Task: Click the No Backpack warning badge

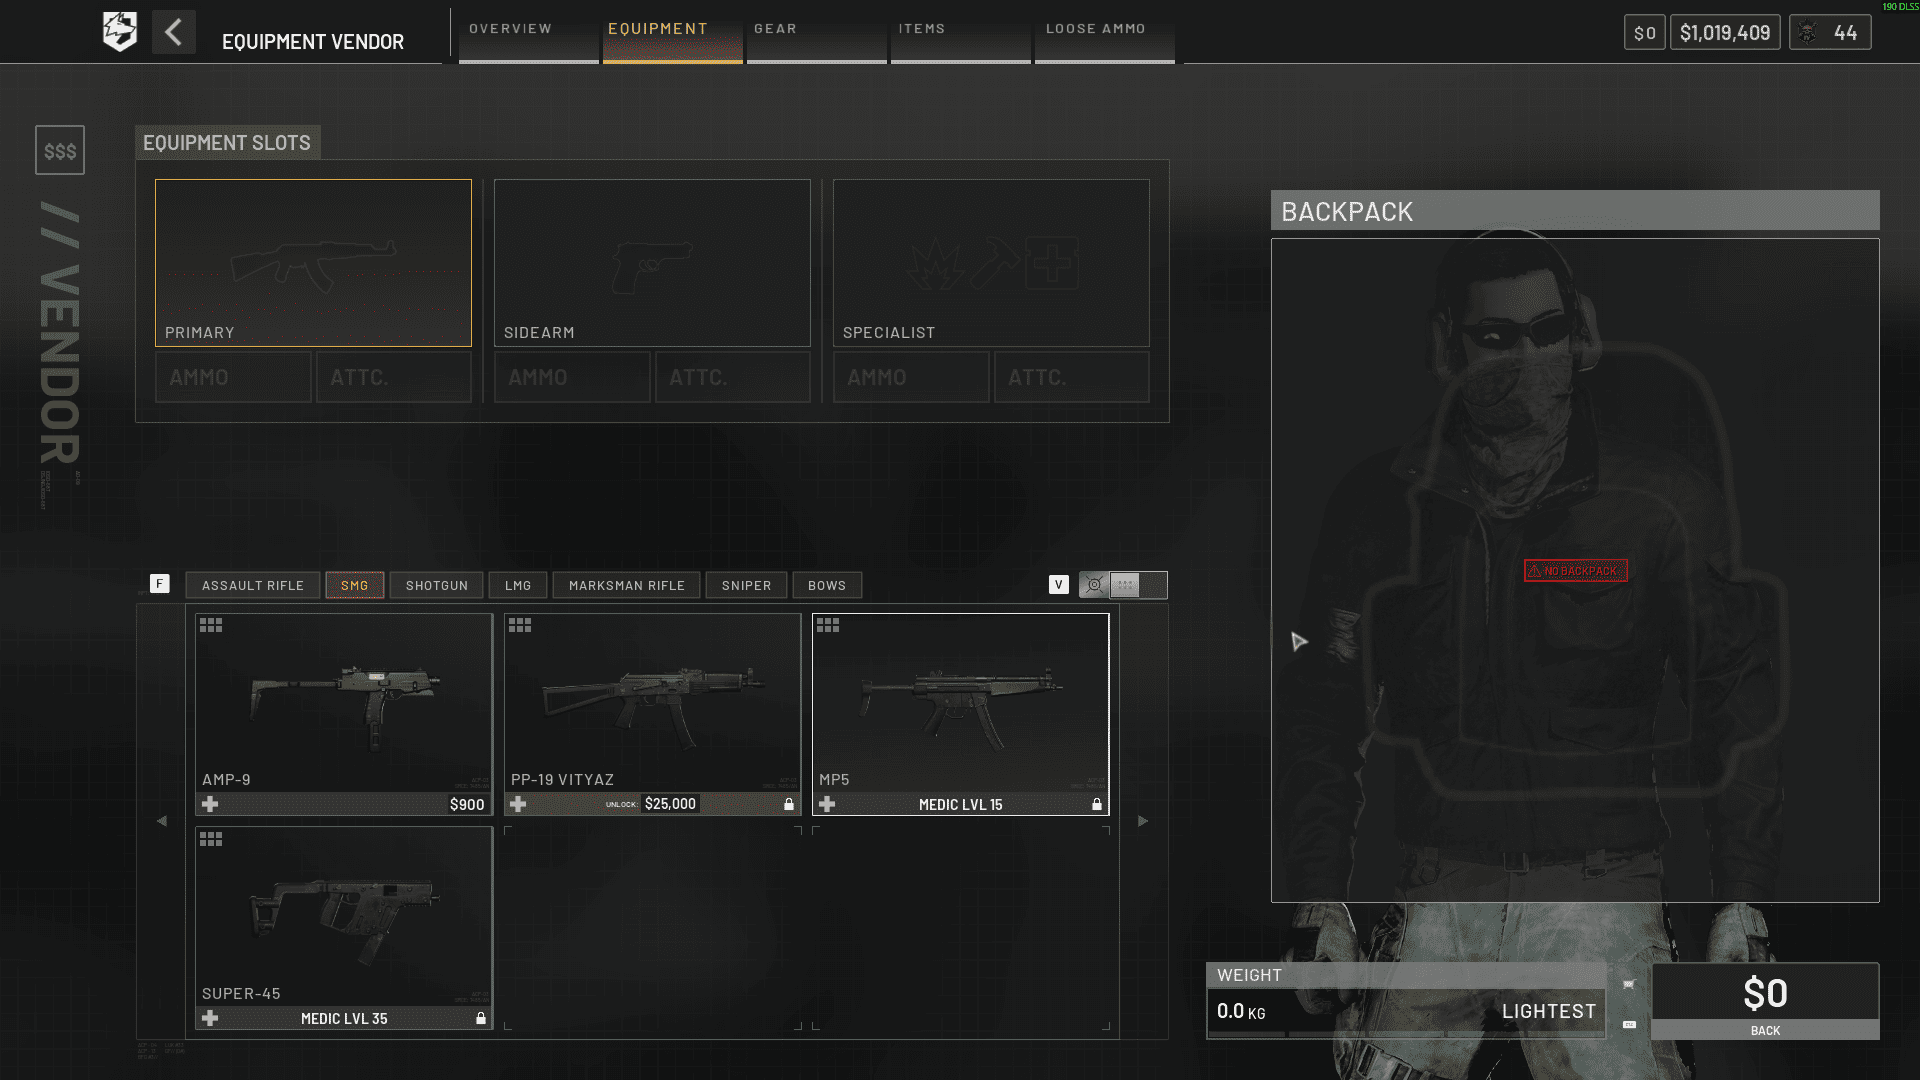Action: pyautogui.click(x=1576, y=571)
